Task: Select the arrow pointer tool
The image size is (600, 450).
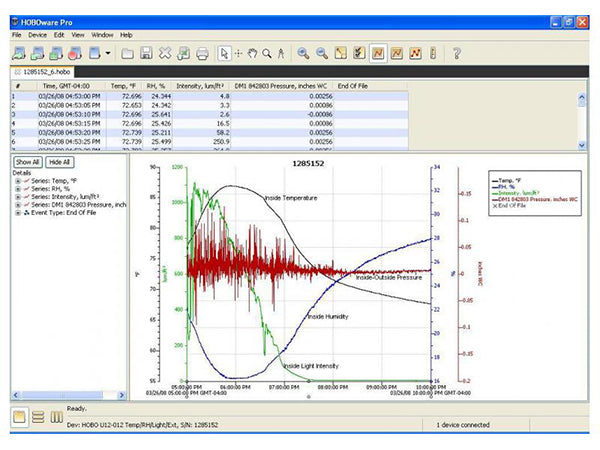Action: pyautogui.click(x=225, y=53)
